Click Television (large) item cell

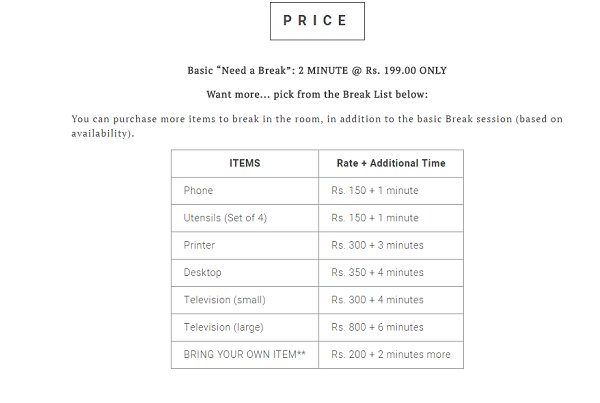click(x=245, y=328)
